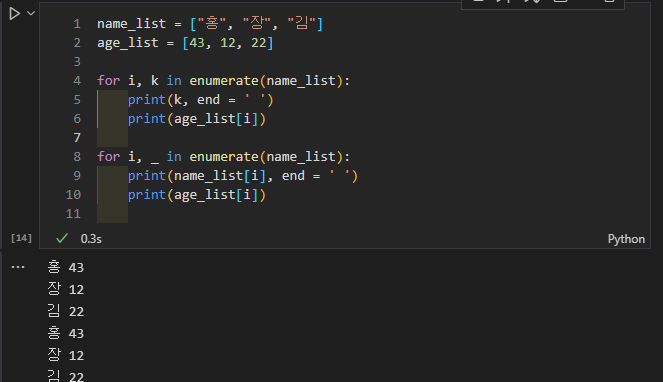This screenshot has height=382, width=663.
Task: Click the print(name_list[i], end = ' ') statement
Action: [x=243, y=176]
